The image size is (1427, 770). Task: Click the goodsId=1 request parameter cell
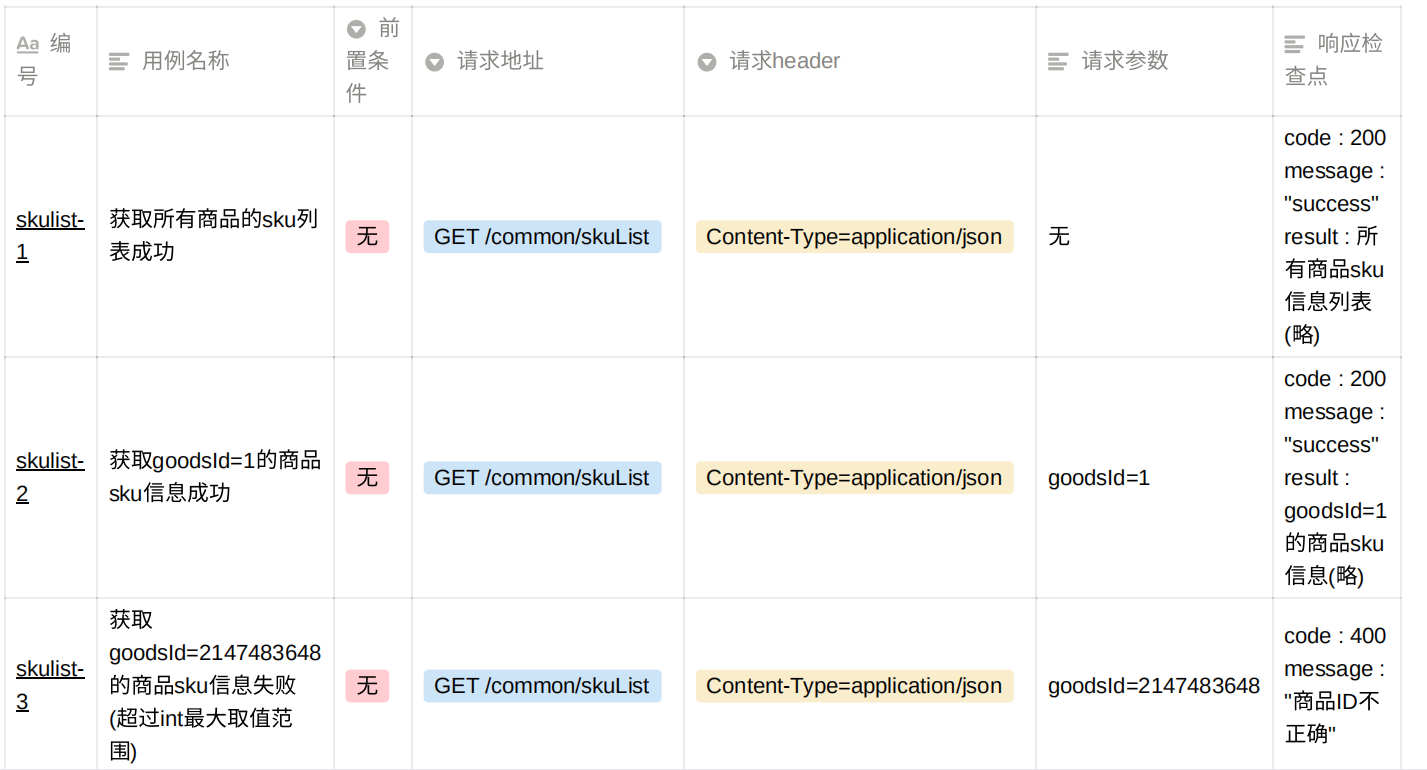click(x=1099, y=478)
